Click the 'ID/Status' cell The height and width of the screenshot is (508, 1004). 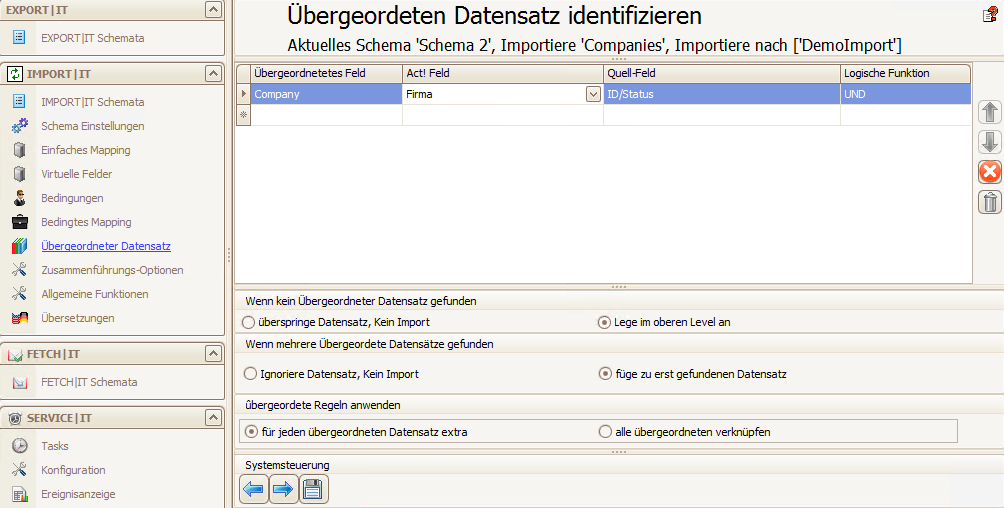(722, 94)
